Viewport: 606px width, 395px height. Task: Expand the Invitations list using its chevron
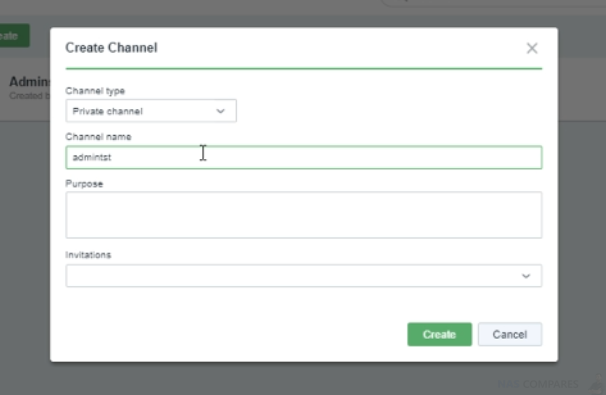[526, 276]
